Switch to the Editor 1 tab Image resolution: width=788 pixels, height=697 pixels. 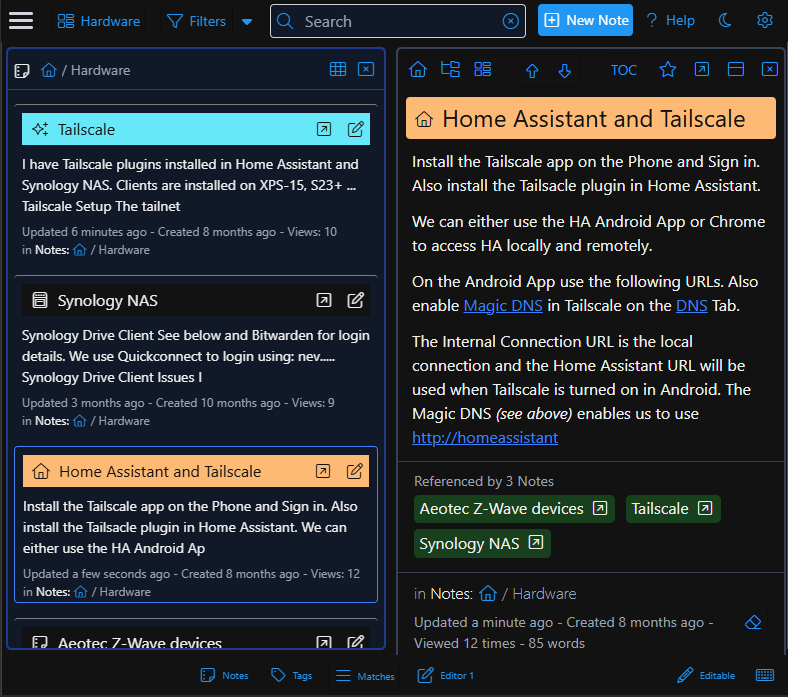pos(445,675)
